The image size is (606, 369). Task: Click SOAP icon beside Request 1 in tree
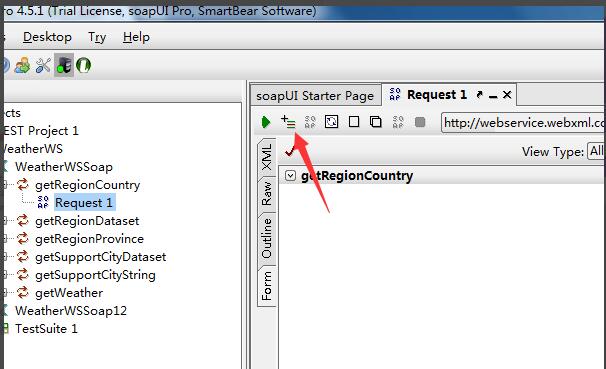(x=43, y=202)
